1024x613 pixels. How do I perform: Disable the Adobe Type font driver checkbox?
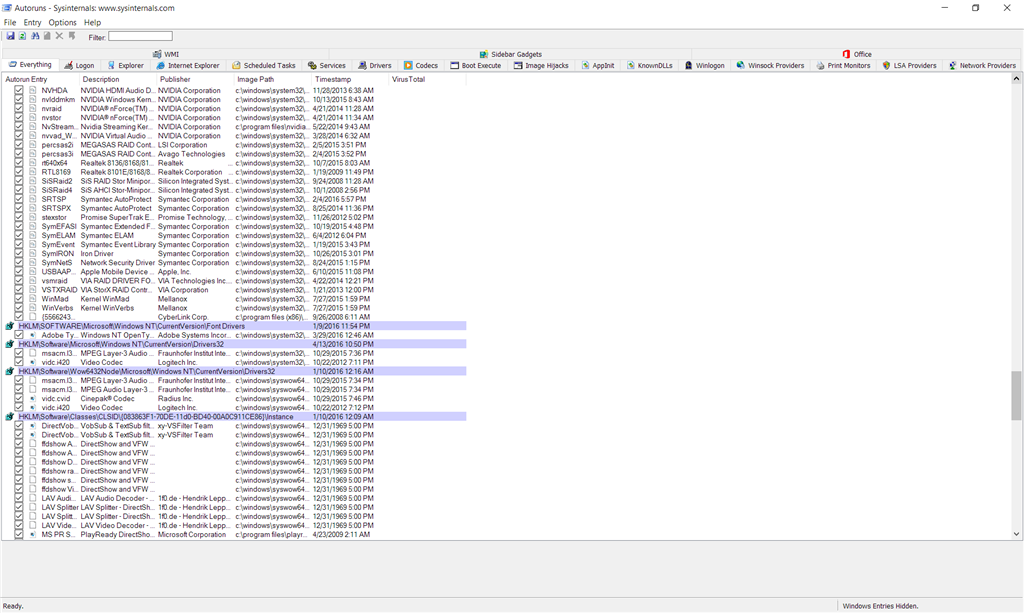coord(19,335)
